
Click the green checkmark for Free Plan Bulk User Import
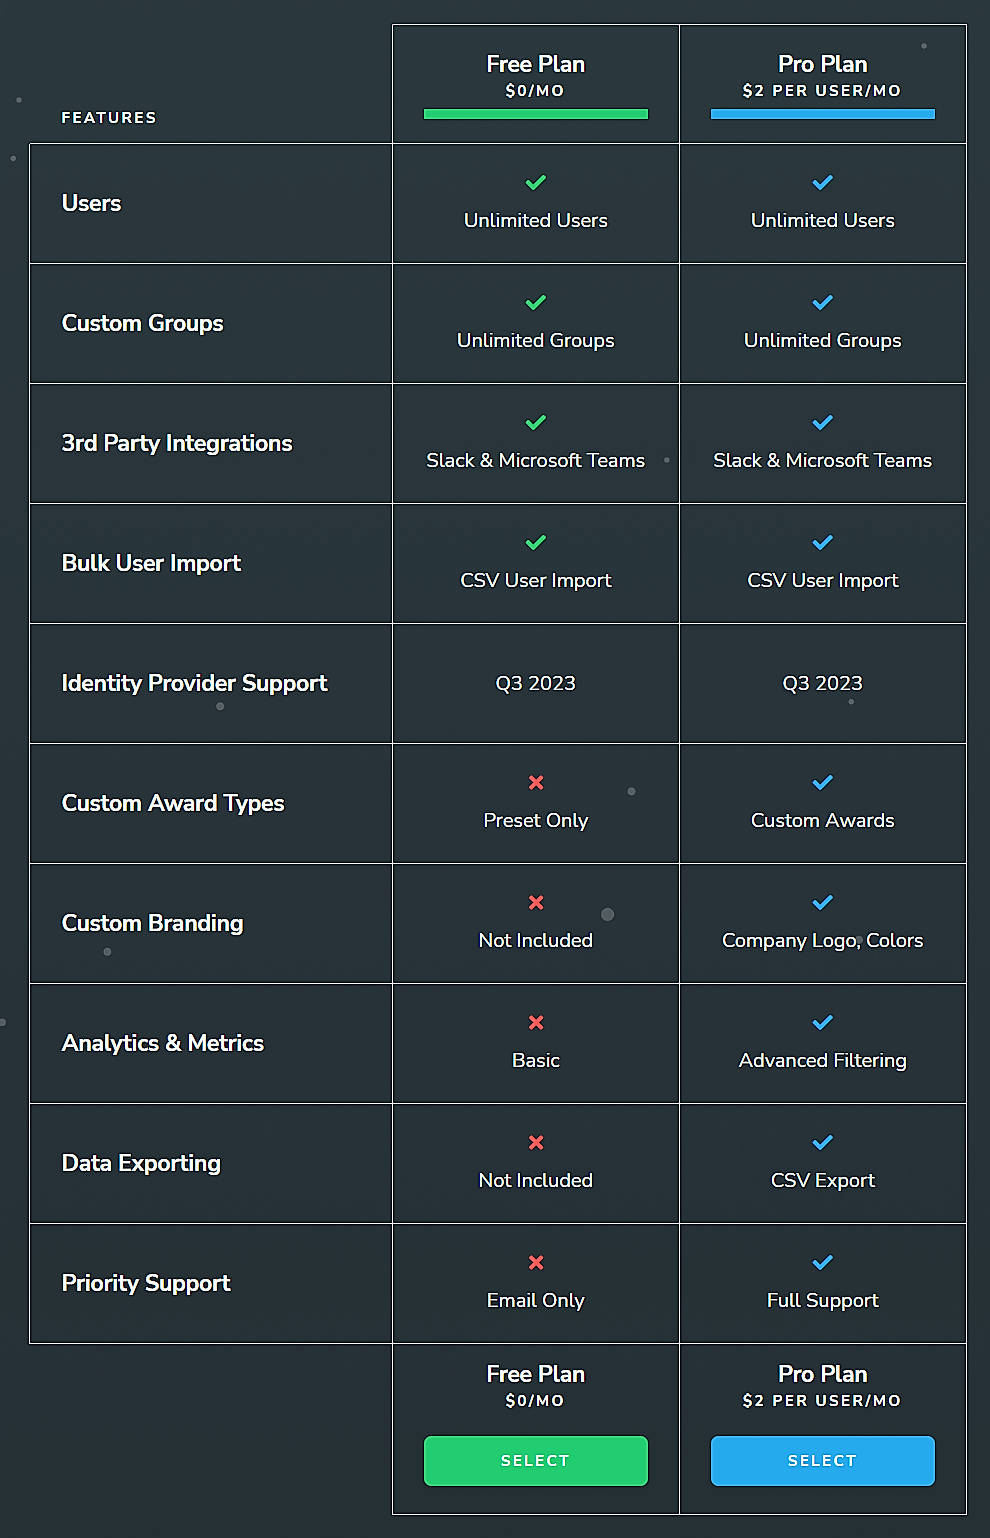535,543
